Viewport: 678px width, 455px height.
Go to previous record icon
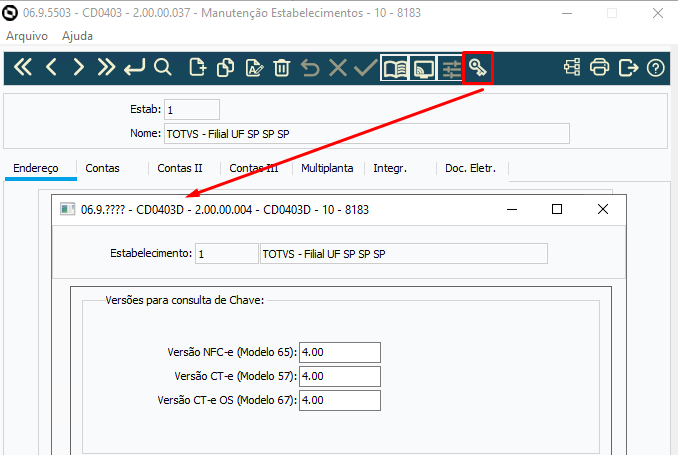51,68
